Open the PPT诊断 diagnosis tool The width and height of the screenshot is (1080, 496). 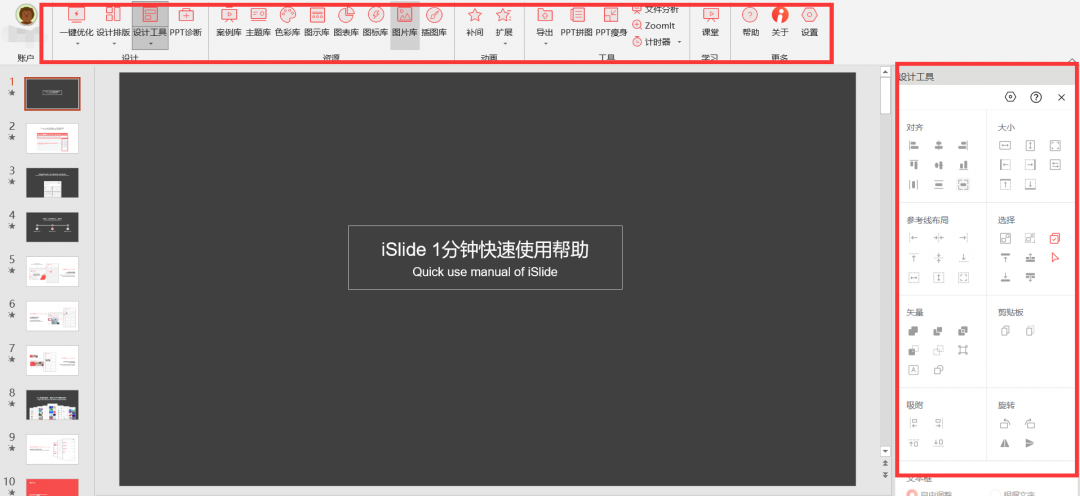point(185,21)
